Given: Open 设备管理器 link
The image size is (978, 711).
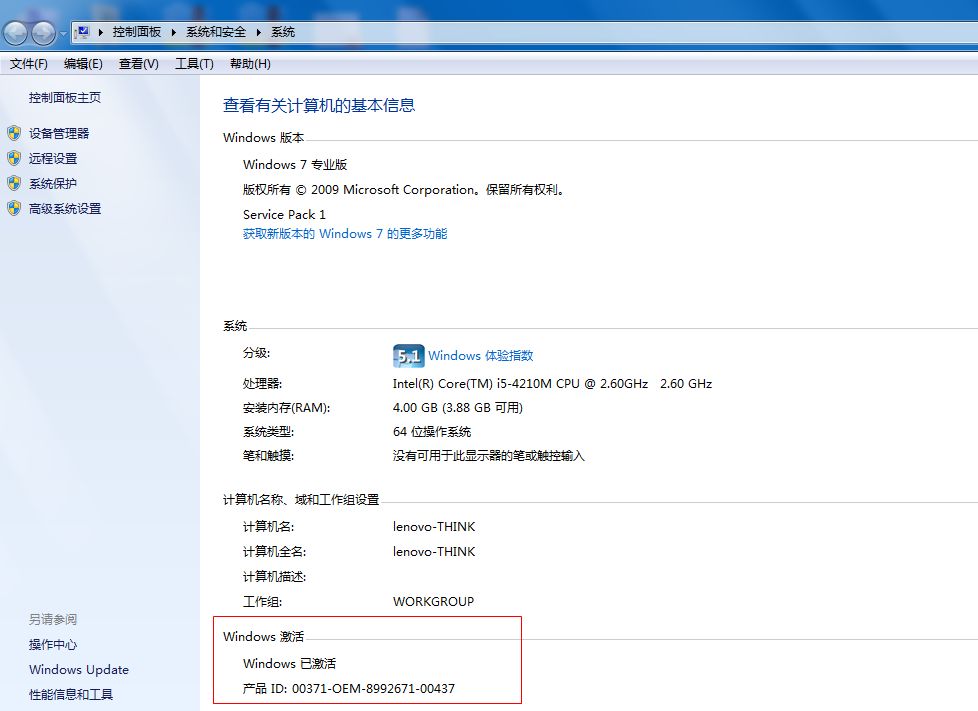Looking at the screenshot, I should coord(59,133).
